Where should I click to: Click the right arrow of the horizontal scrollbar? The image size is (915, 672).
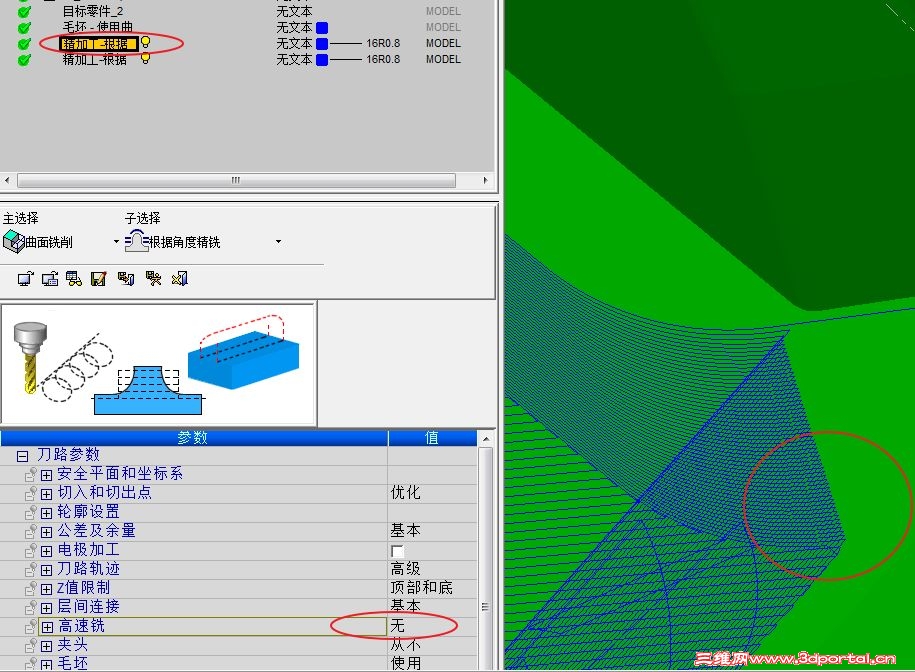pyautogui.click(x=486, y=180)
